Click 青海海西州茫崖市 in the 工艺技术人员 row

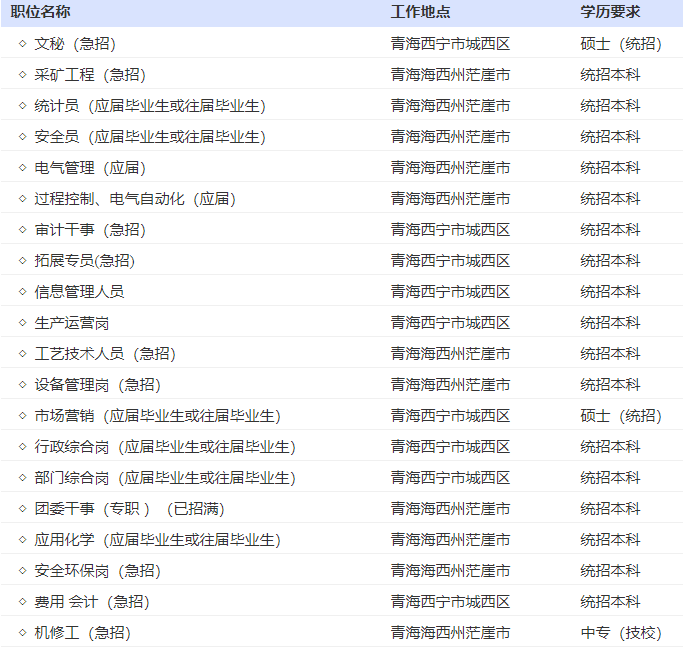[x=450, y=354]
